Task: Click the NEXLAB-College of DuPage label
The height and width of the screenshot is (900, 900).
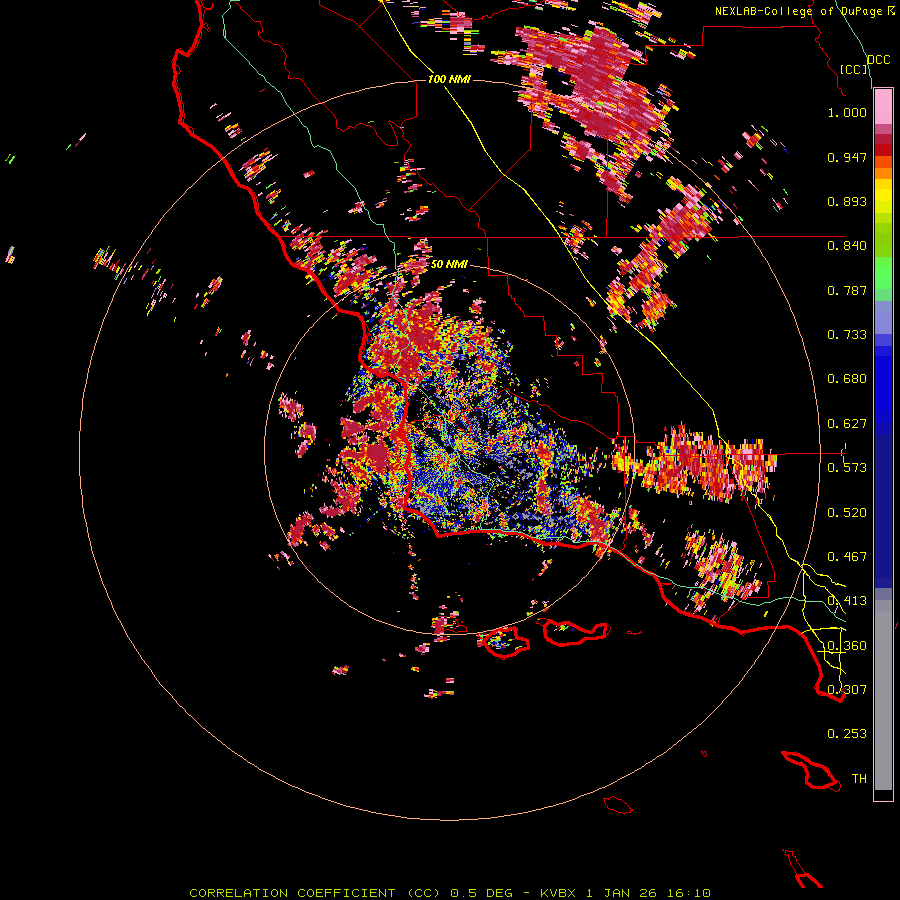Action: coord(798,11)
